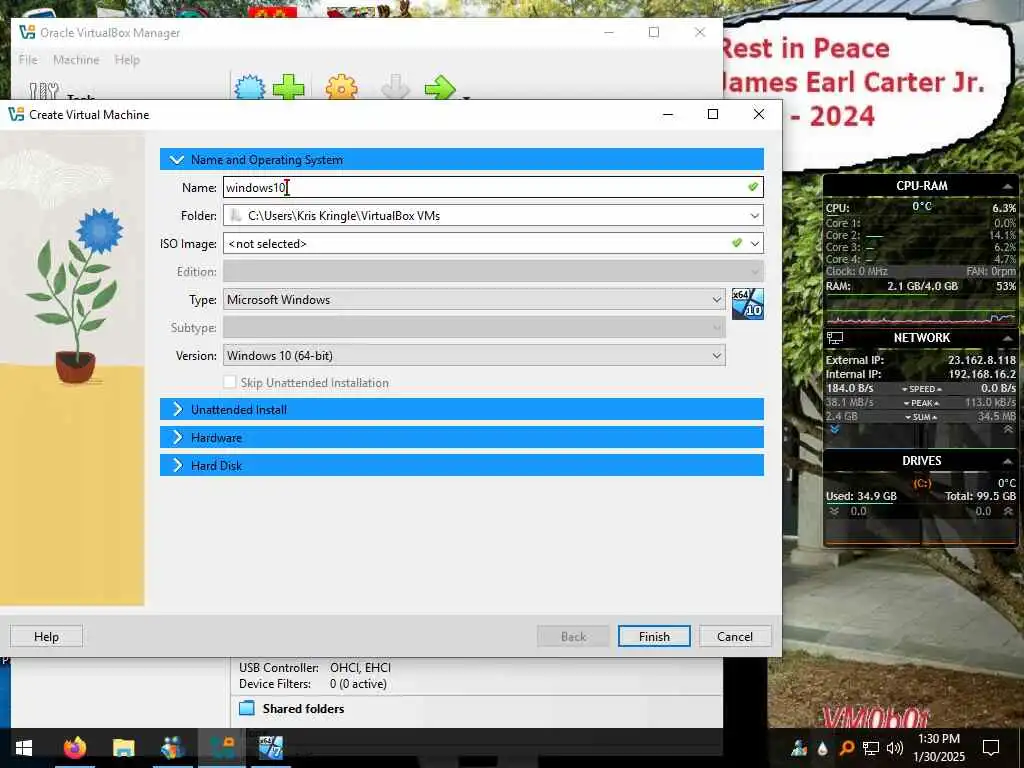Click the USB Controller OHCI, EHCI text

(x=315, y=667)
